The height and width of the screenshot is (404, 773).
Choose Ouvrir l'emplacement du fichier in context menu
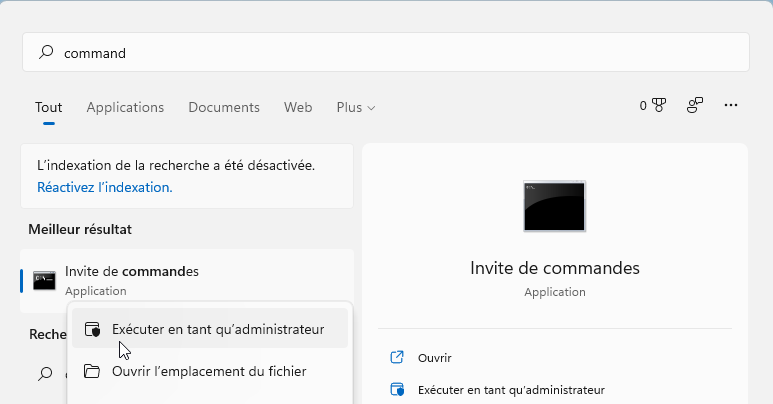click(x=210, y=371)
